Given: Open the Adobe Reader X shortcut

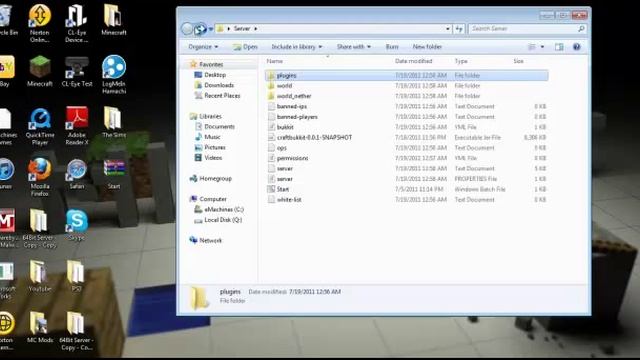Looking at the screenshot, I should pyautogui.click(x=77, y=126).
